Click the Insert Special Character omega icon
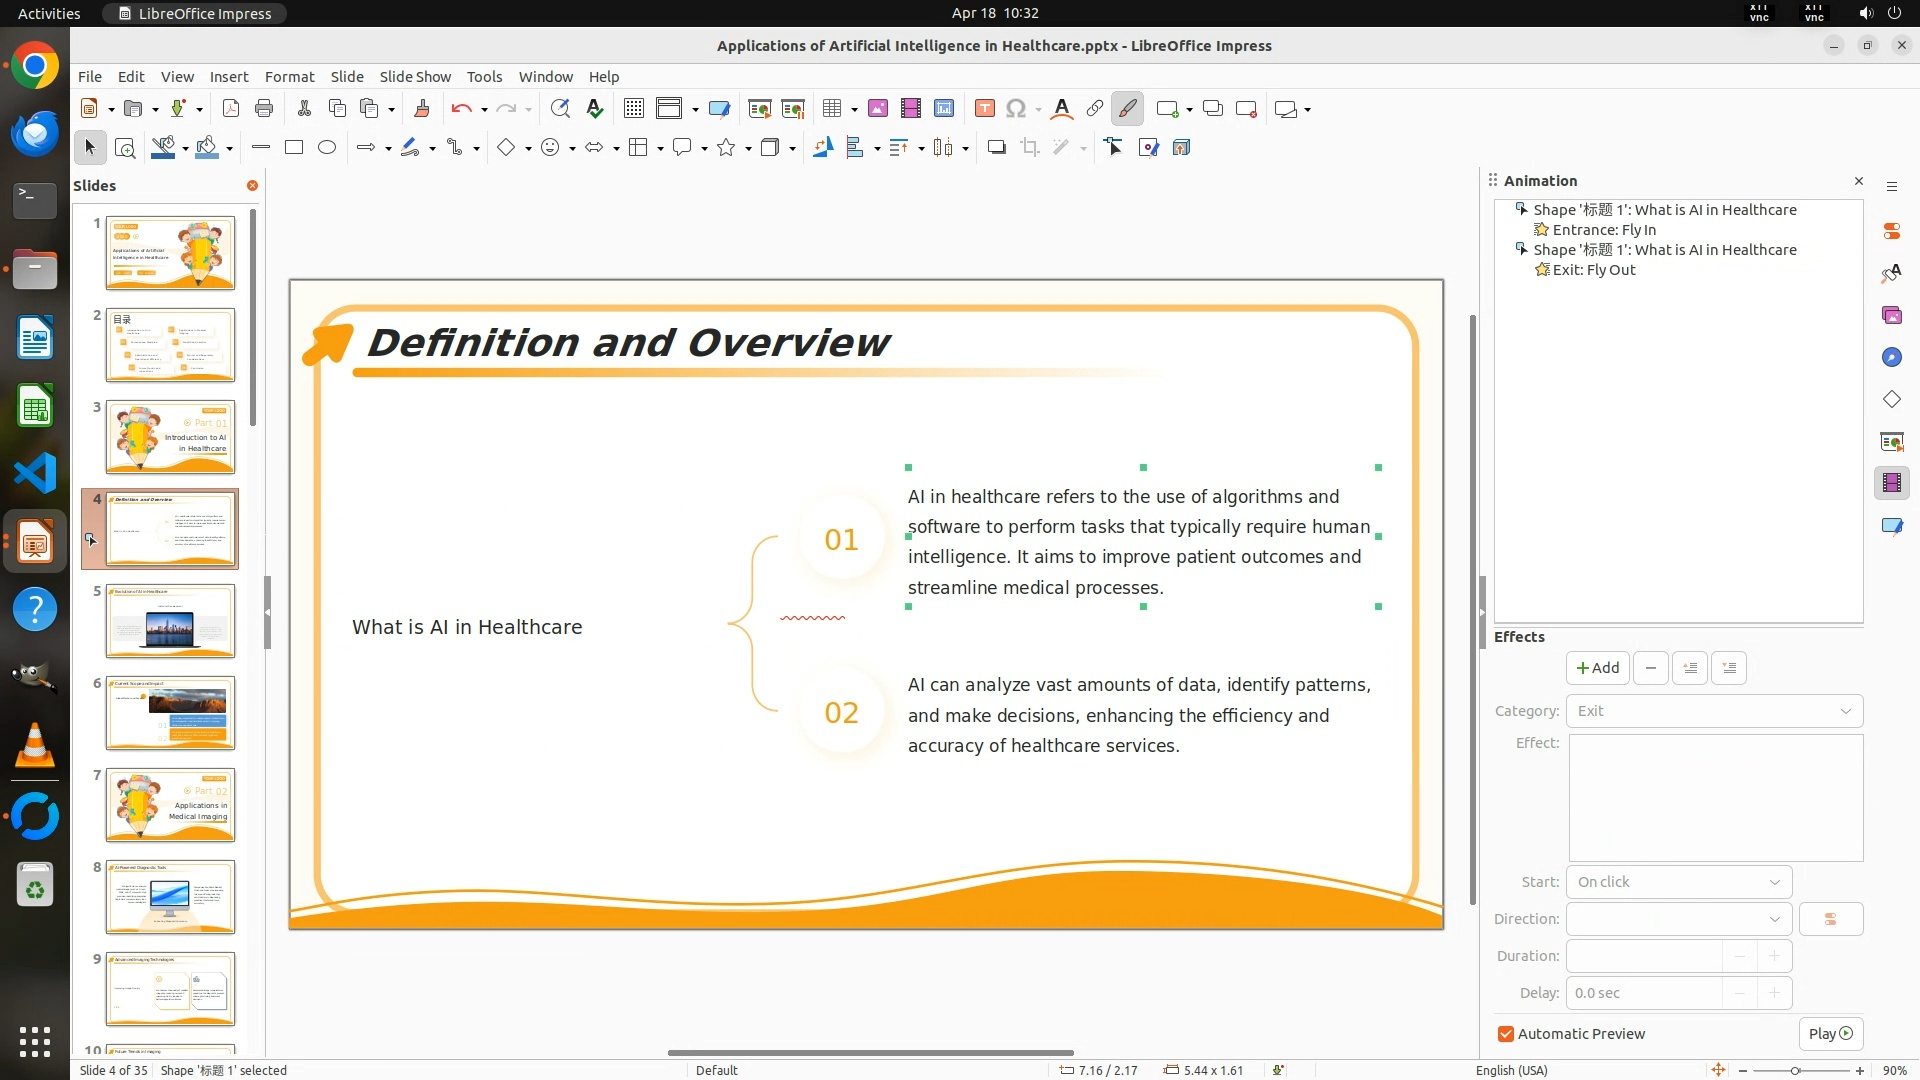The height and width of the screenshot is (1080, 1920). [x=1016, y=109]
